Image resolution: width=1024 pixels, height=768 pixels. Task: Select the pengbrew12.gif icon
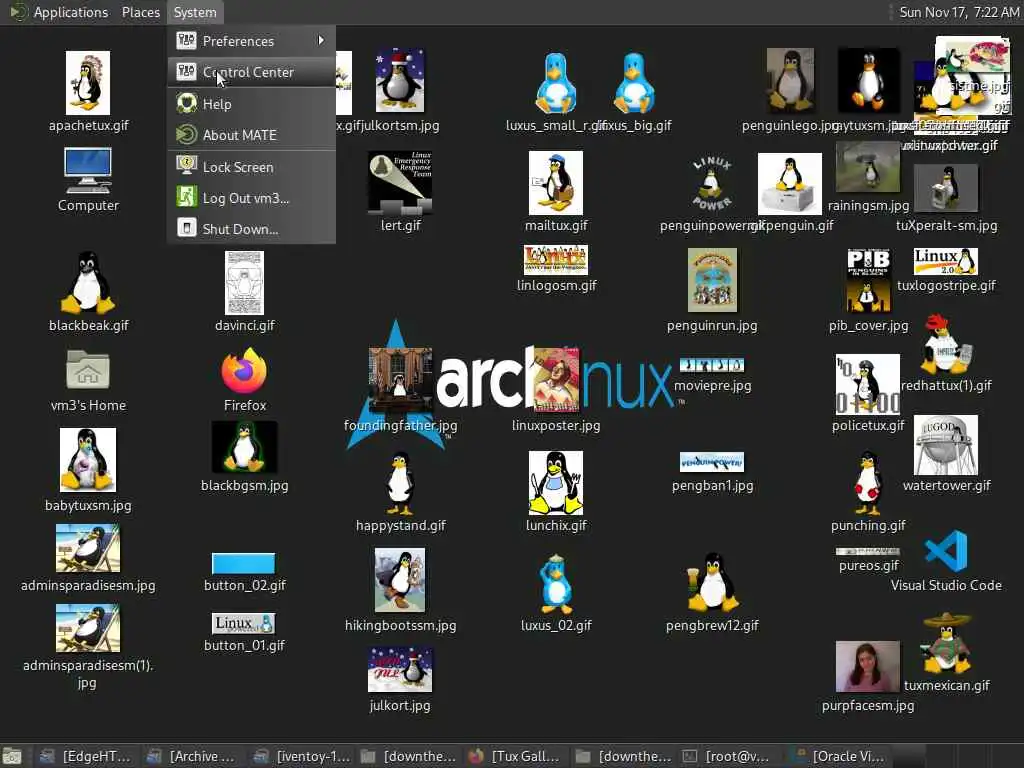712,583
